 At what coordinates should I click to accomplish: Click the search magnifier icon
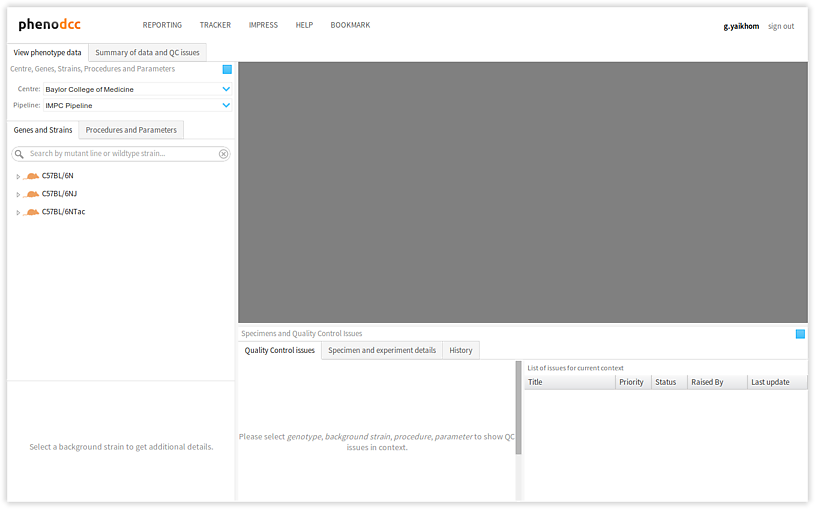tap(19, 154)
